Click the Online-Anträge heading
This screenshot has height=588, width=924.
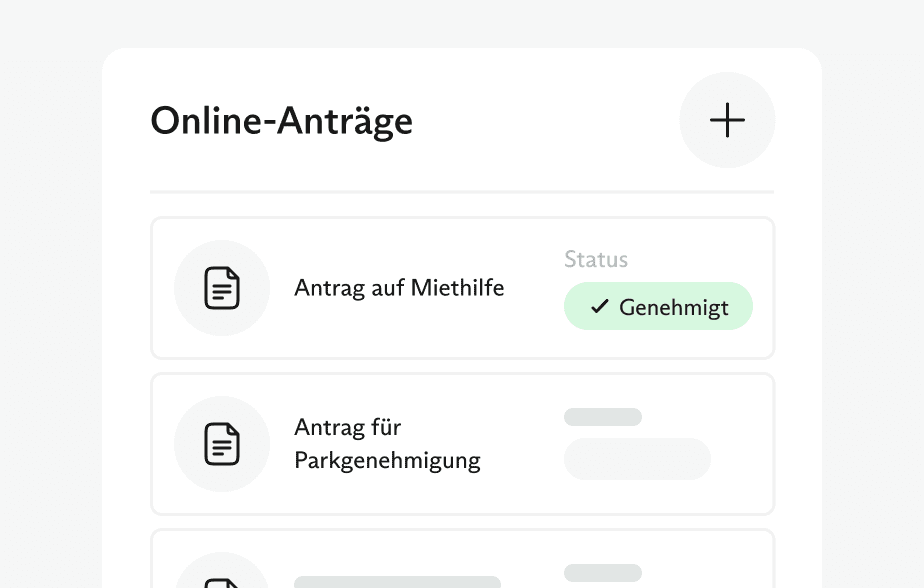(281, 121)
